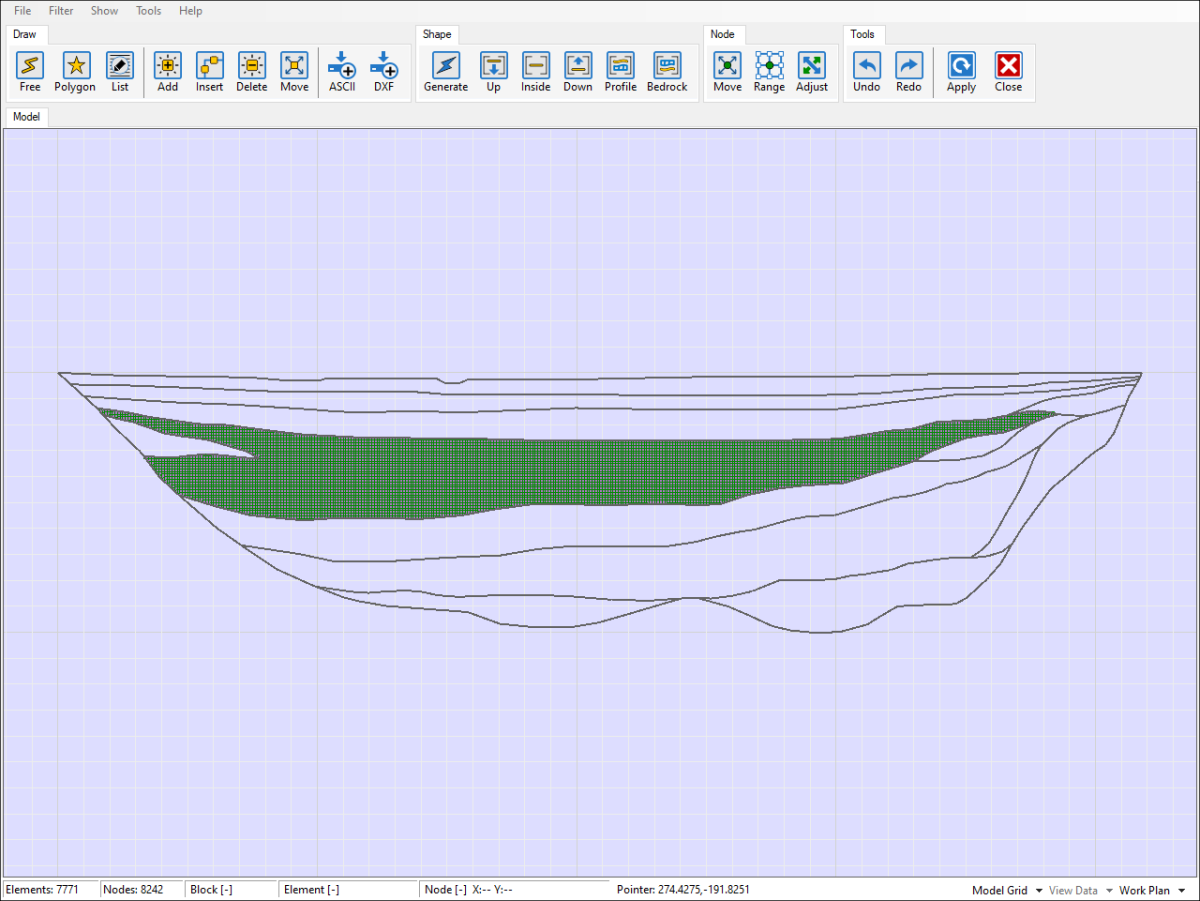Click the Block [-] status field

pos(232,890)
